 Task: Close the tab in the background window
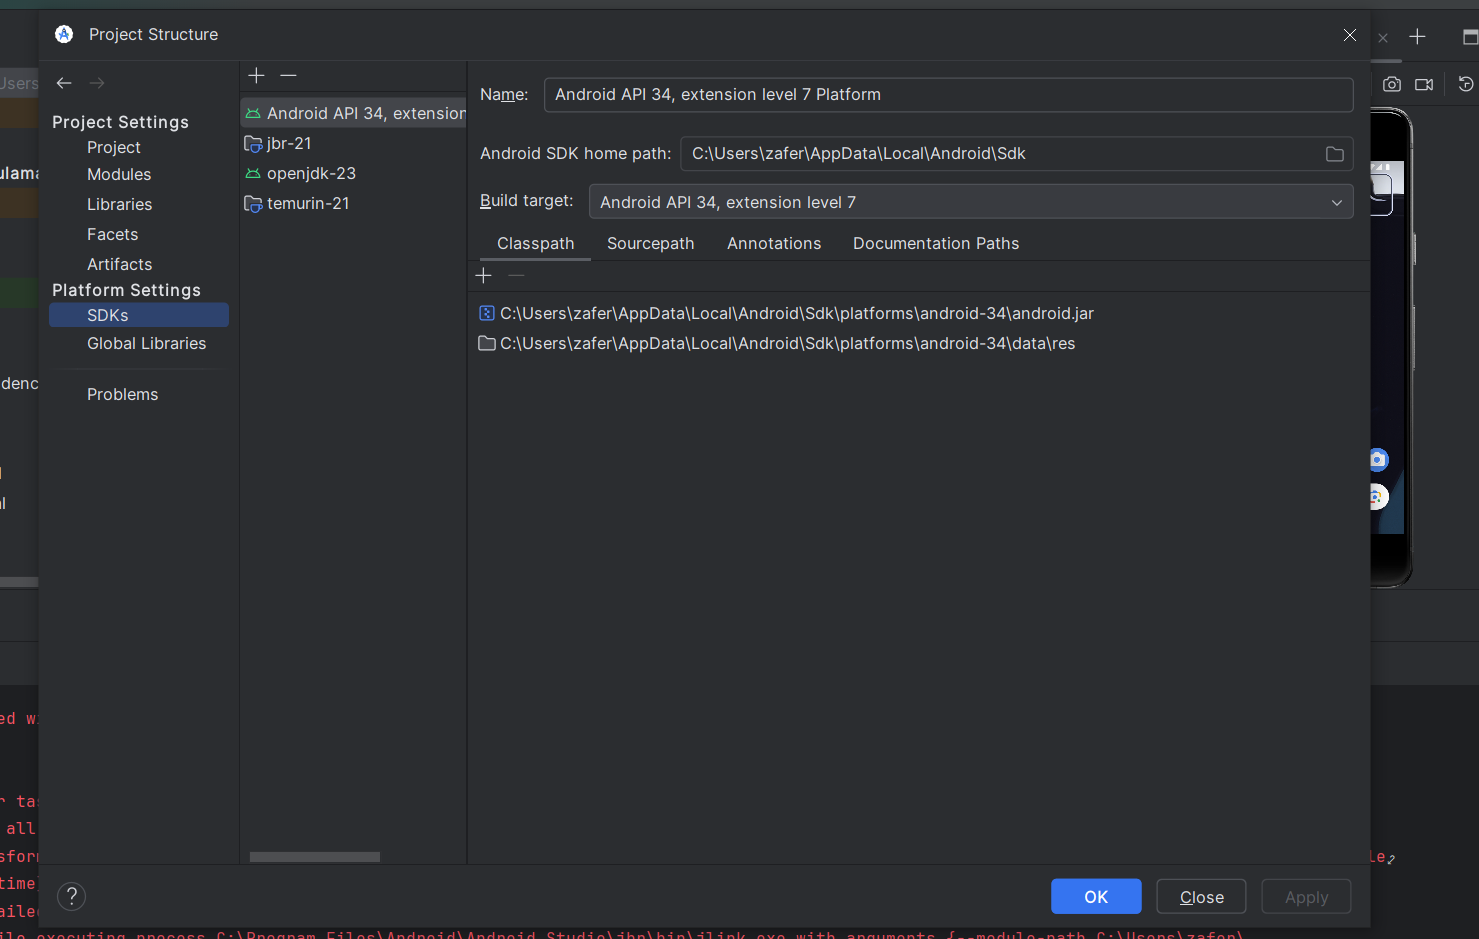coord(1383,38)
